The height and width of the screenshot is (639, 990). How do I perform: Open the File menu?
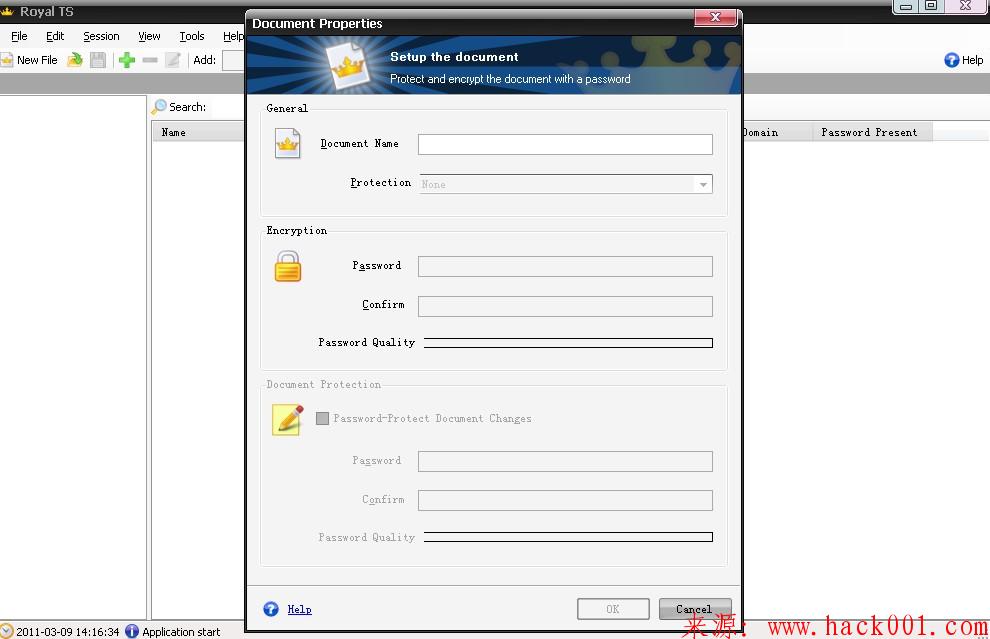pyautogui.click(x=19, y=36)
